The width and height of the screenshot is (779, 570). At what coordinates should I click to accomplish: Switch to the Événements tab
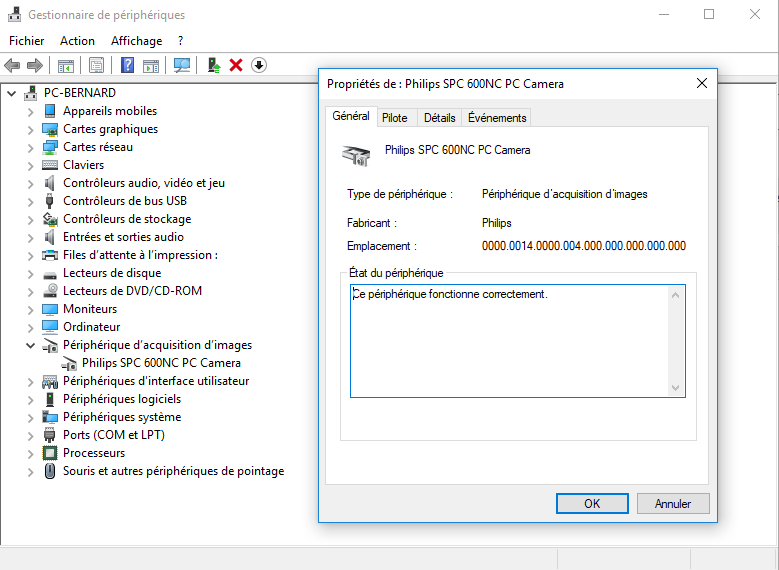(x=497, y=118)
